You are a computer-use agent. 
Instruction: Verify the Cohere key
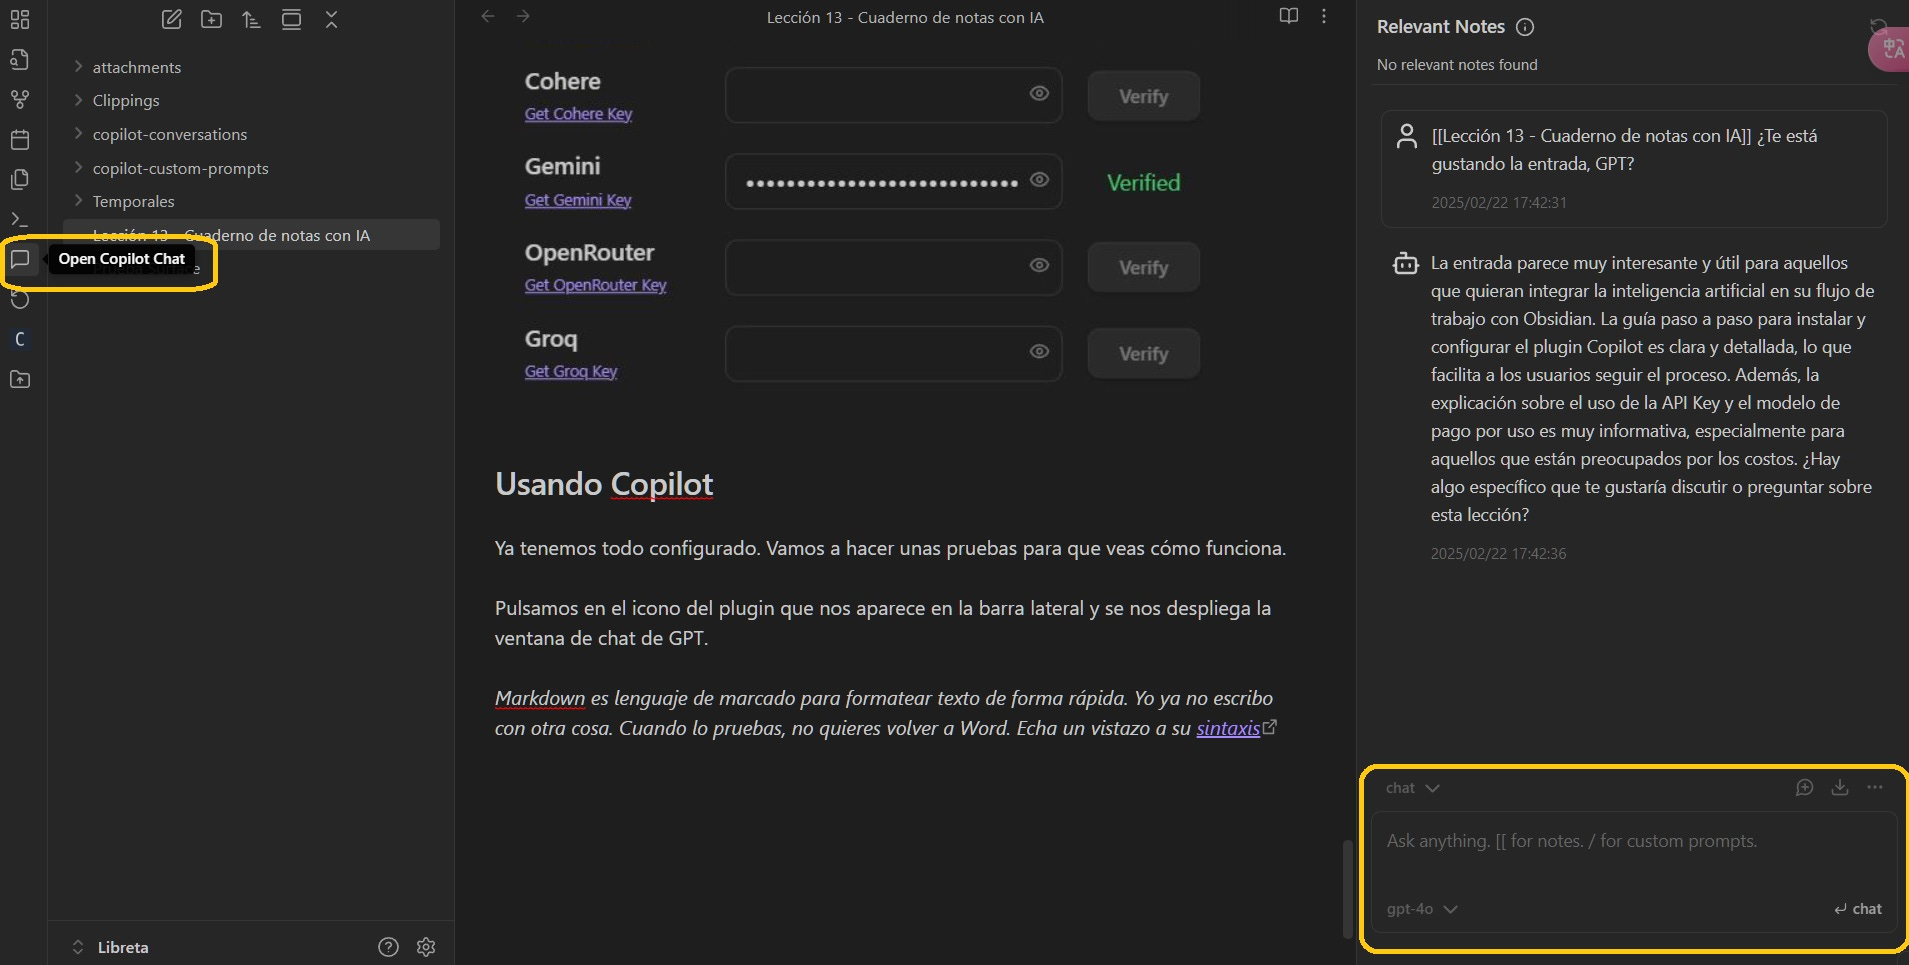(x=1143, y=96)
